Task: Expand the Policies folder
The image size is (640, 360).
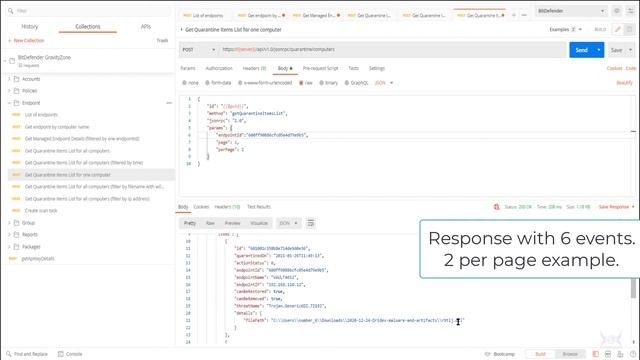Action: tap(9, 91)
